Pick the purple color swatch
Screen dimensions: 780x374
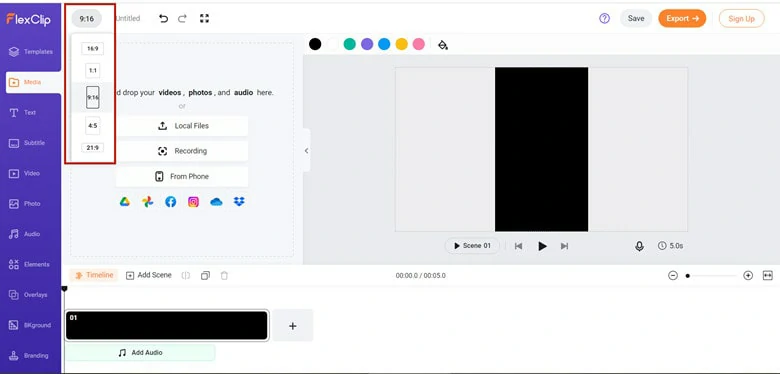(x=367, y=44)
